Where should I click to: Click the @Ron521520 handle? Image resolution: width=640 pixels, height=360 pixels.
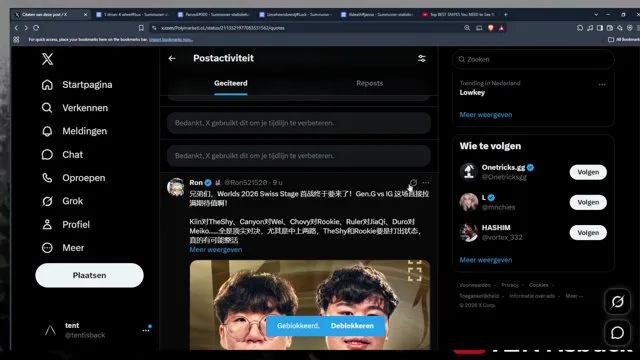(246, 182)
